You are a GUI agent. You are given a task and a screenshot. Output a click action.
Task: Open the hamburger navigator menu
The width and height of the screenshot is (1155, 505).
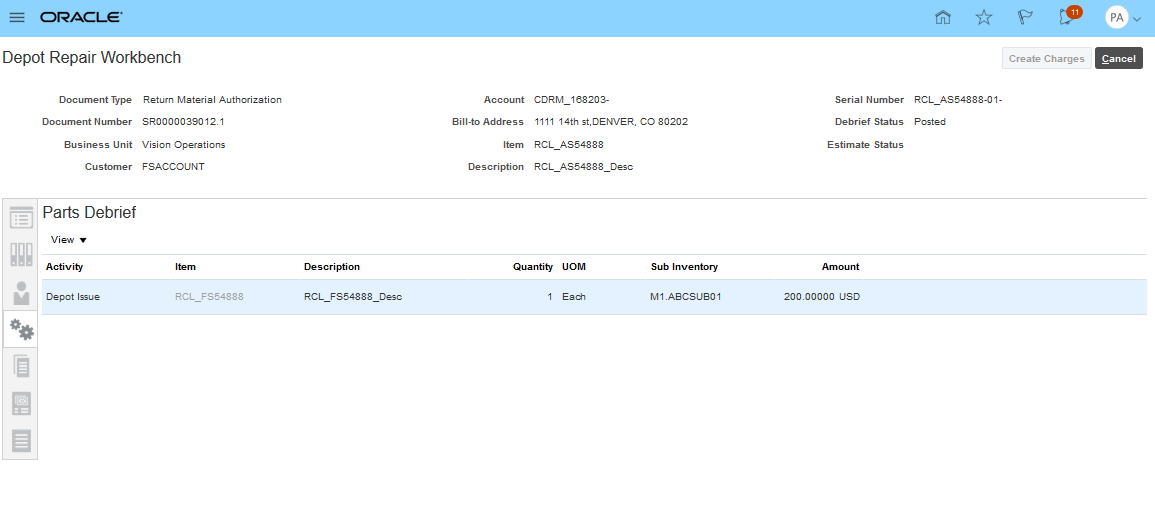(x=17, y=18)
